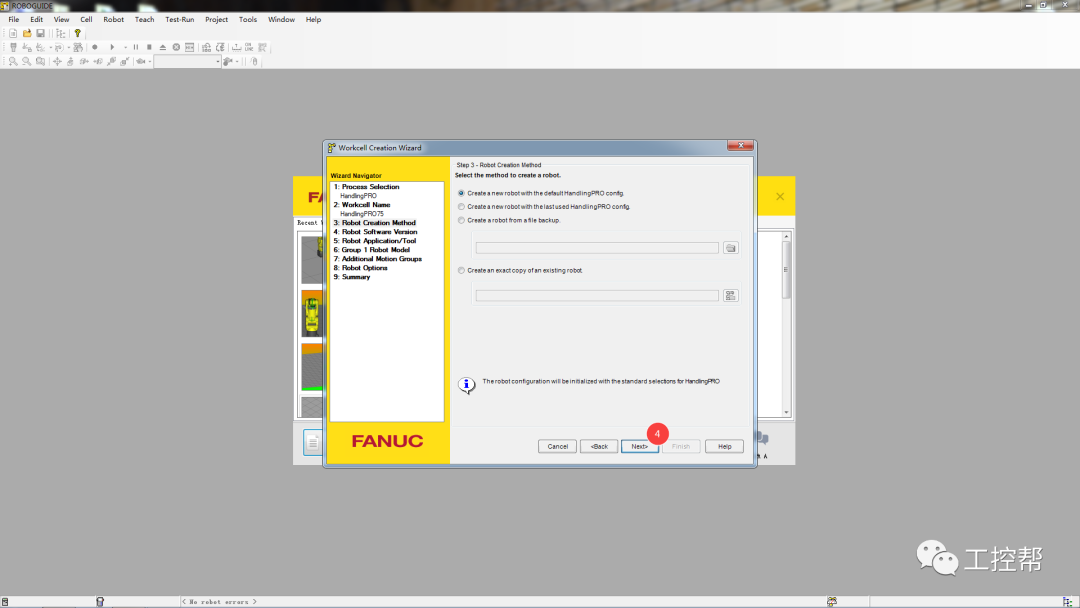Close the yellow FANUC start panel behind the wizard
This screenshot has width=1080, height=608.
[780, 196]
